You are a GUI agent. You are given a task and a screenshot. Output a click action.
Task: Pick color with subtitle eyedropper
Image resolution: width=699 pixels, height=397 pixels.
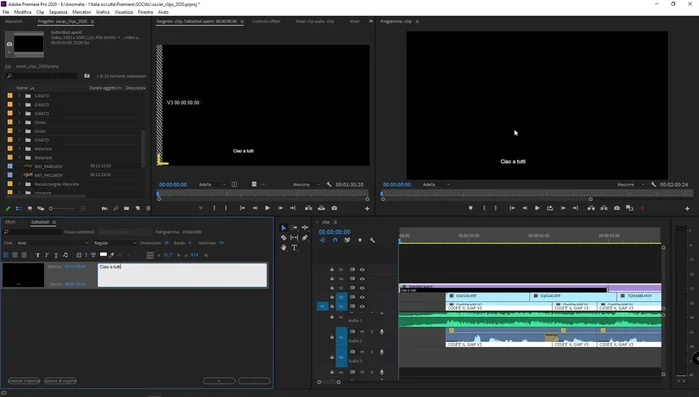point(112,255)
